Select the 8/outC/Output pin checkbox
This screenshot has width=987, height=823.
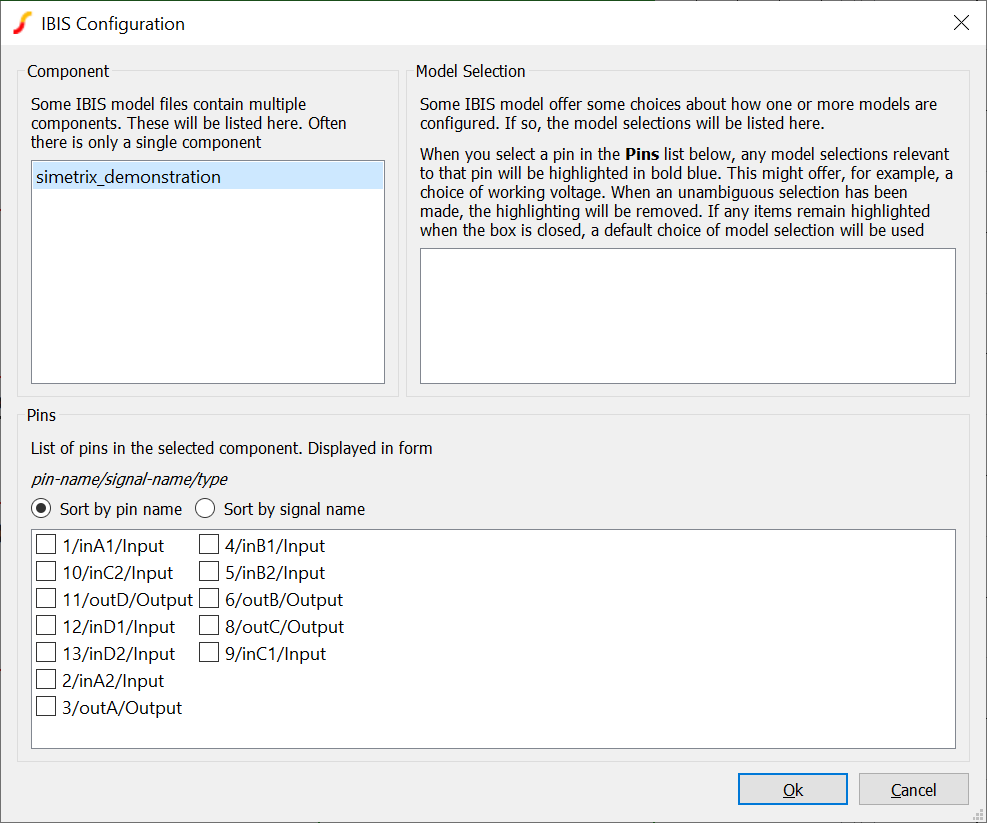pos(209,626)
